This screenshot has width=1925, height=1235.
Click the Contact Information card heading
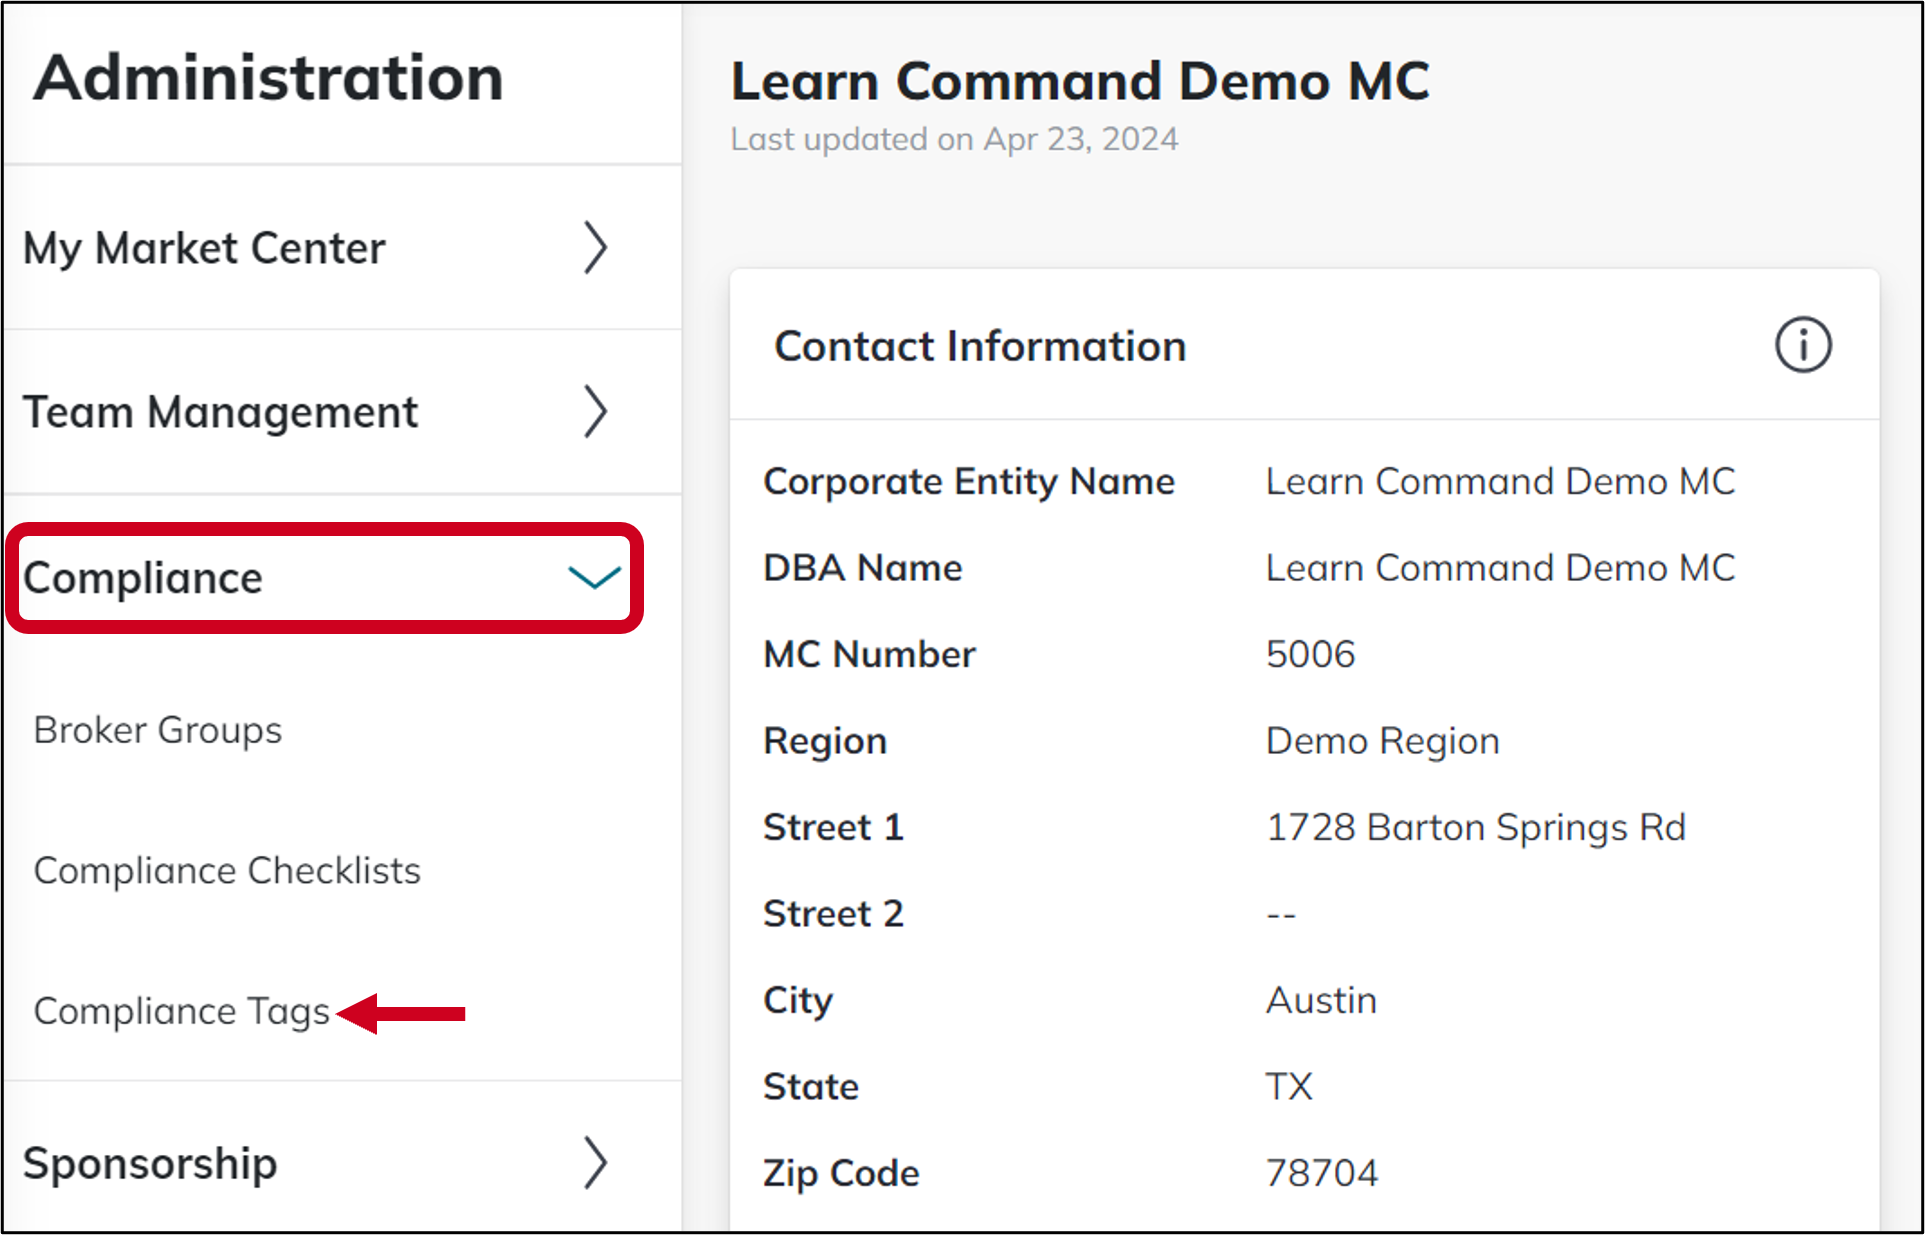tap(980, 346)
